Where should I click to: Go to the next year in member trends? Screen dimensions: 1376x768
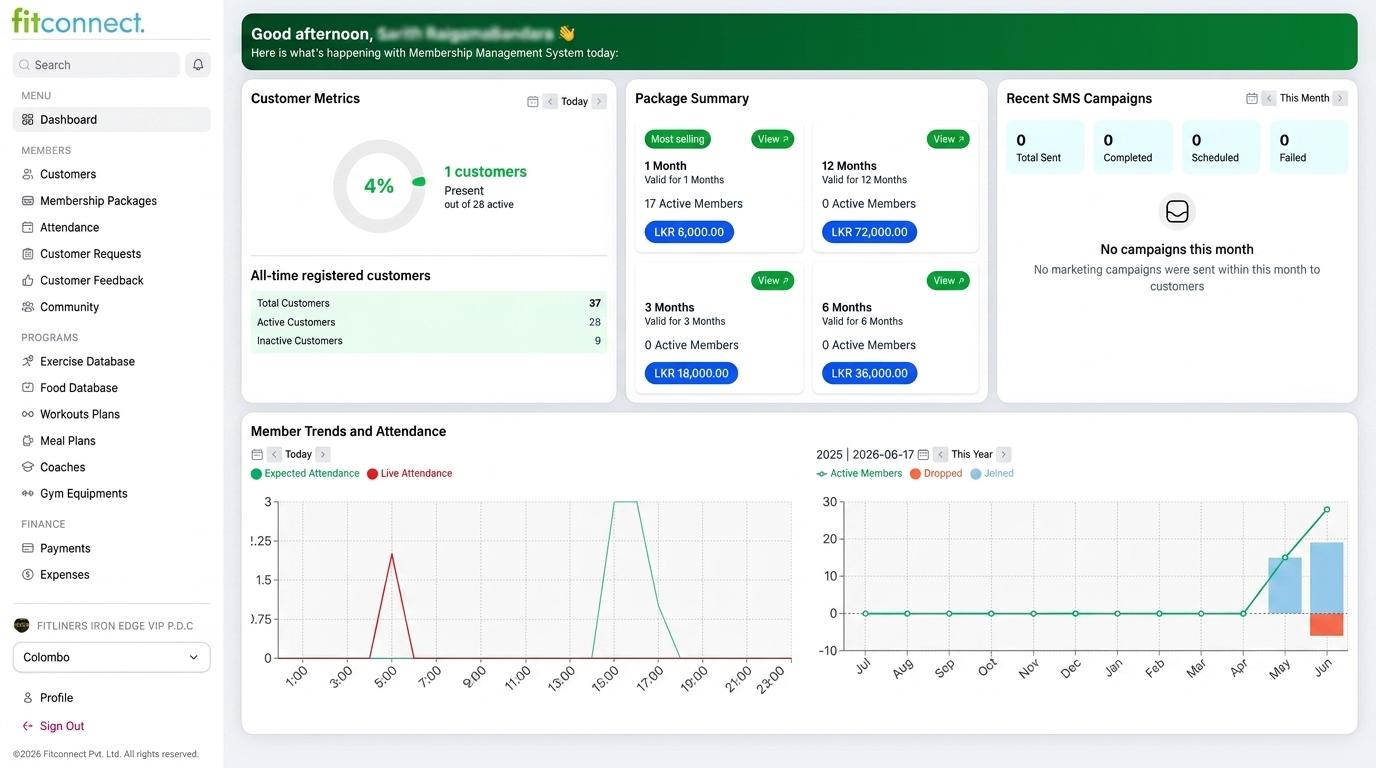1004,454
